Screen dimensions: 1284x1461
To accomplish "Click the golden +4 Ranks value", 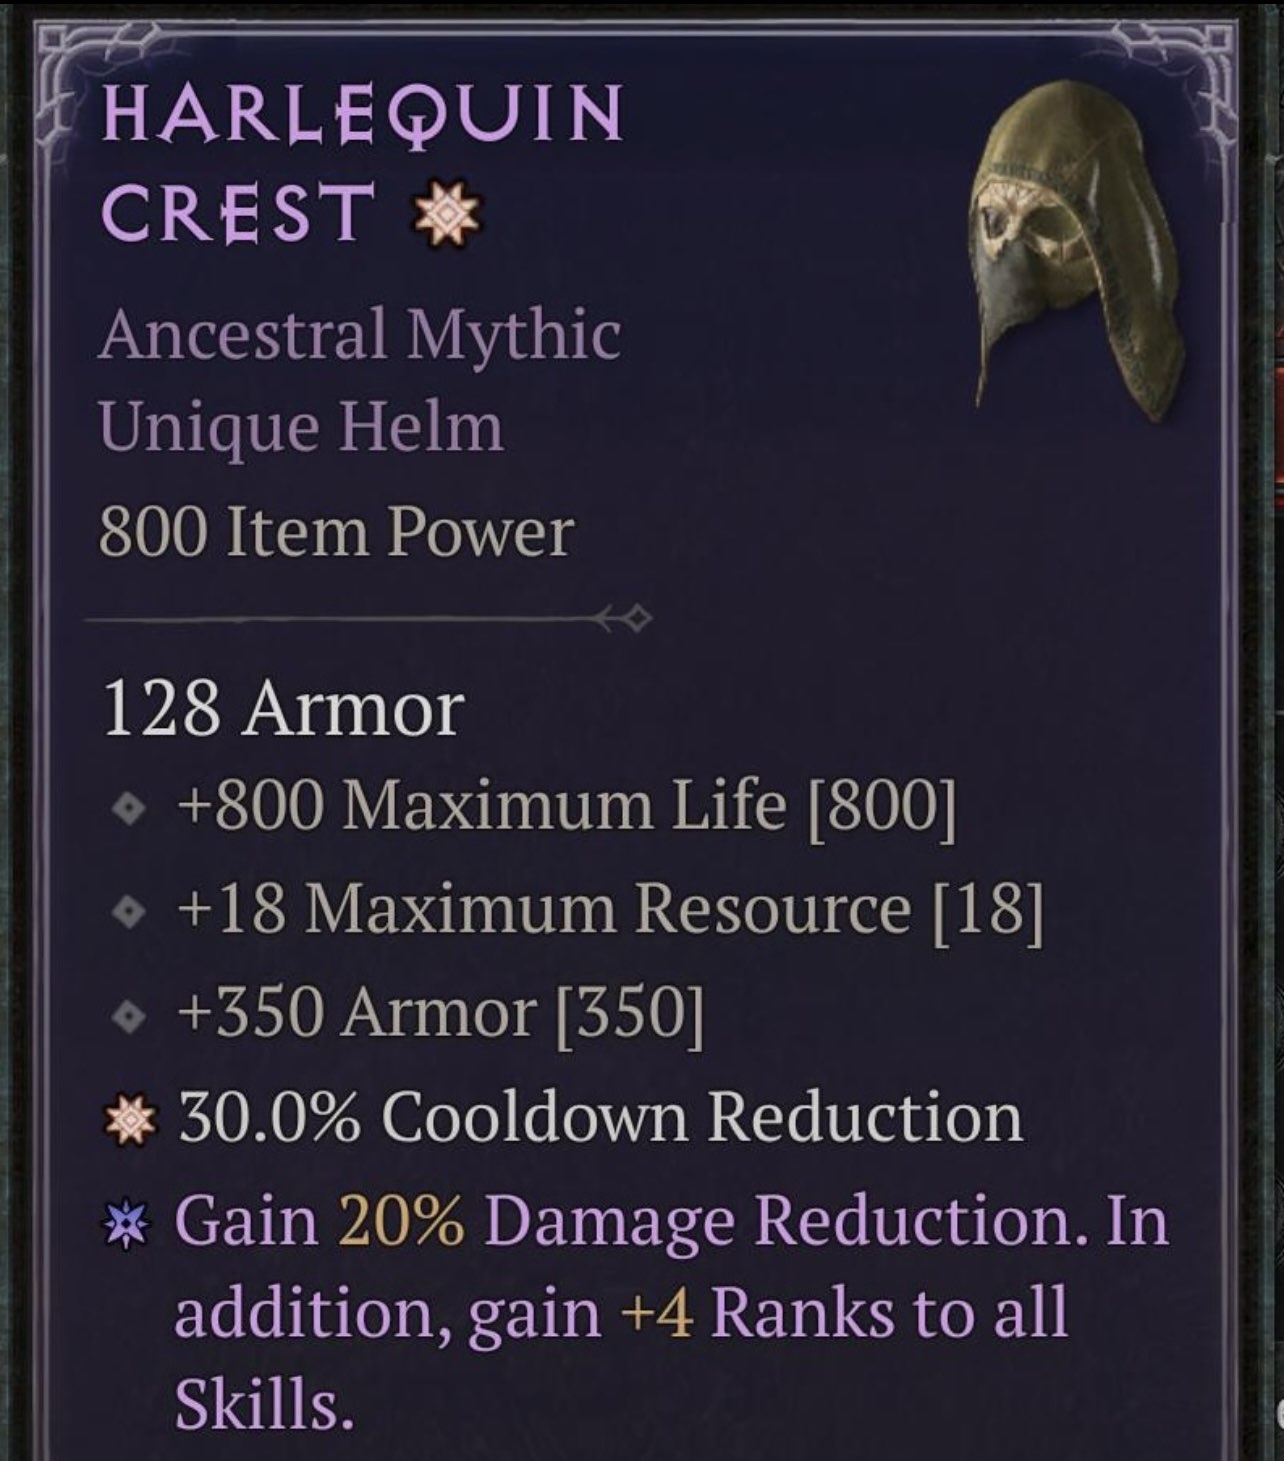I will tap(657, 1314).
